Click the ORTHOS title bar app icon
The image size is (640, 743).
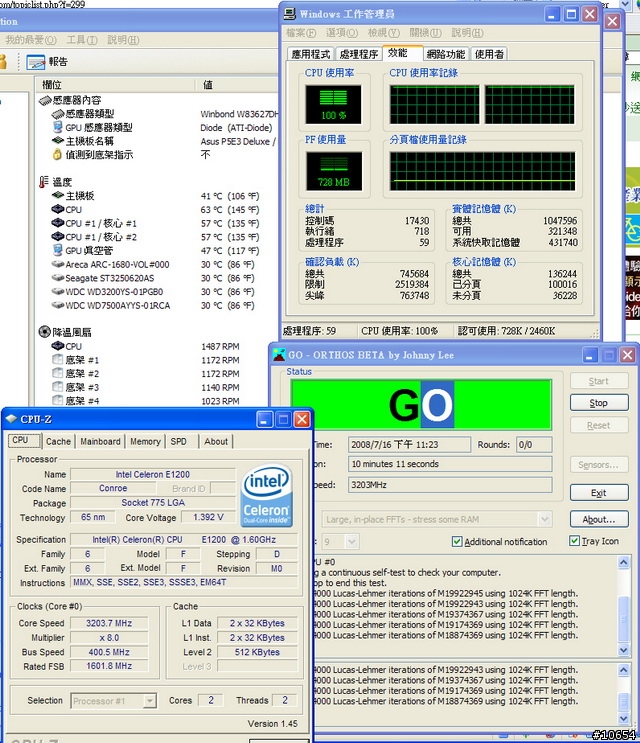(279, 354)
